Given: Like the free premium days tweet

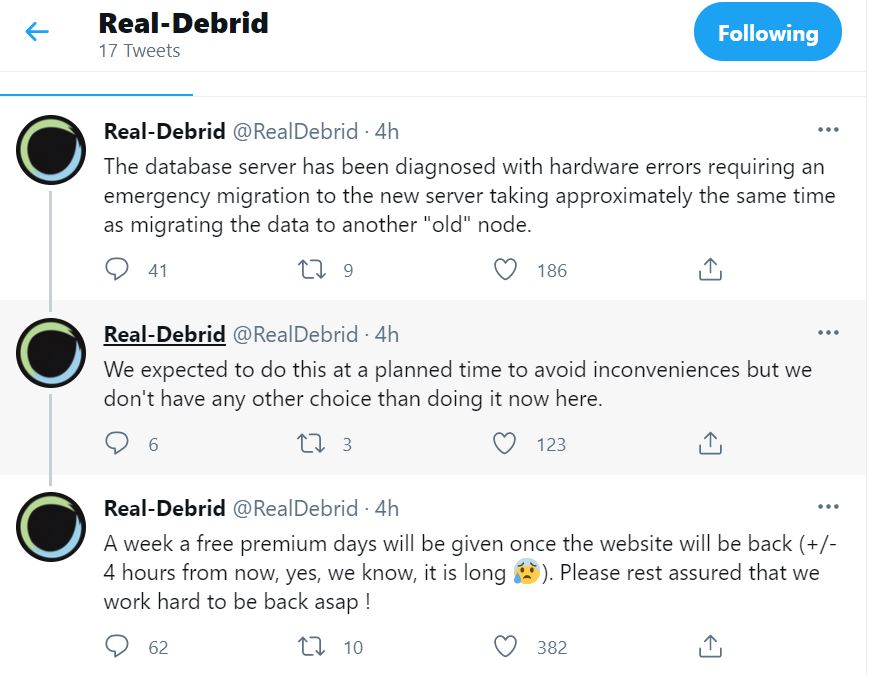Looking at the screenshot, I should point(506,646).
